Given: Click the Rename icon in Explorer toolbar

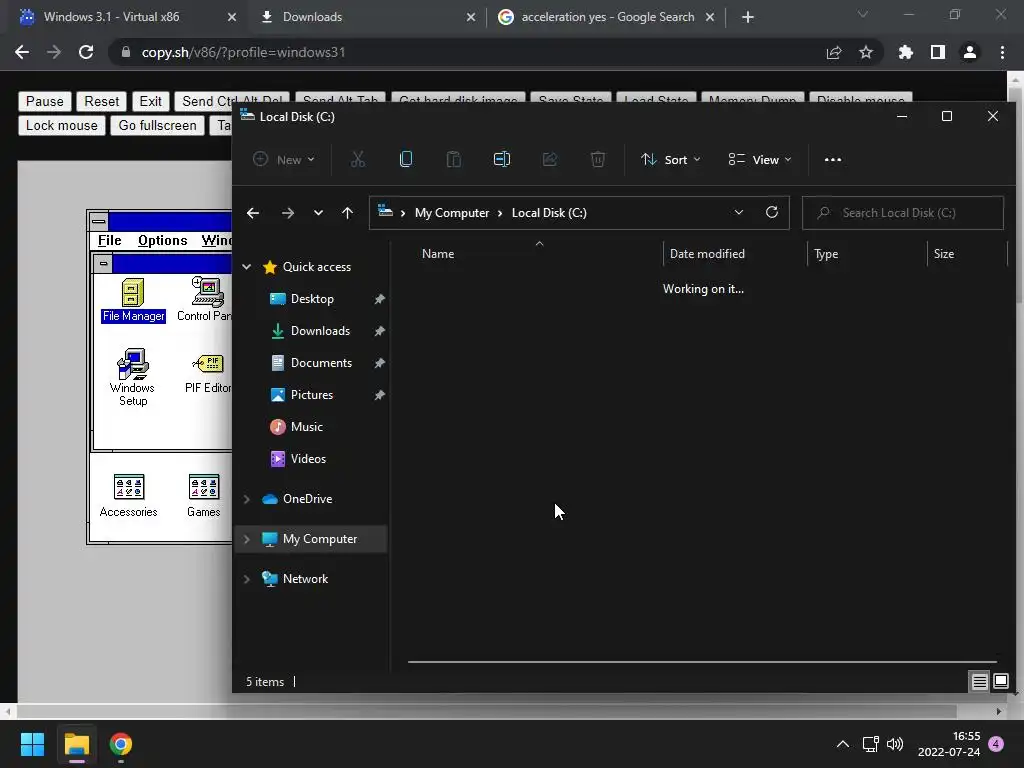Looking at the screenshot, I should click(502, 159).
